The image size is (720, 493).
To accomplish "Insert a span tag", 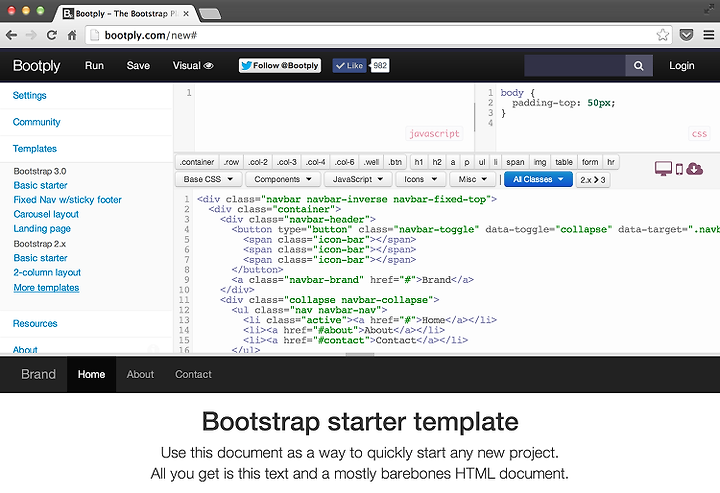I will click(515, 162).
